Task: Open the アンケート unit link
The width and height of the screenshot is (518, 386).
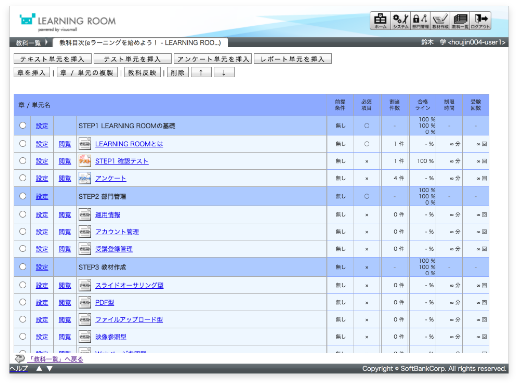Action: click(x=110, y=178)
